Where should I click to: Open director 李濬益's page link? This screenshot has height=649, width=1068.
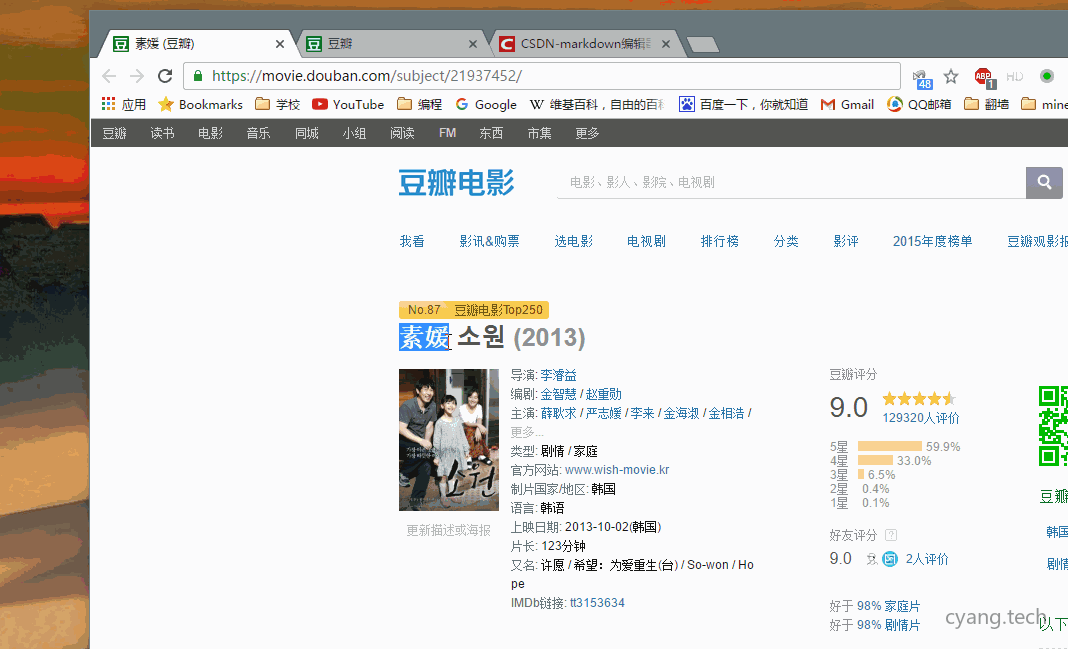click(x=558, y=375)
